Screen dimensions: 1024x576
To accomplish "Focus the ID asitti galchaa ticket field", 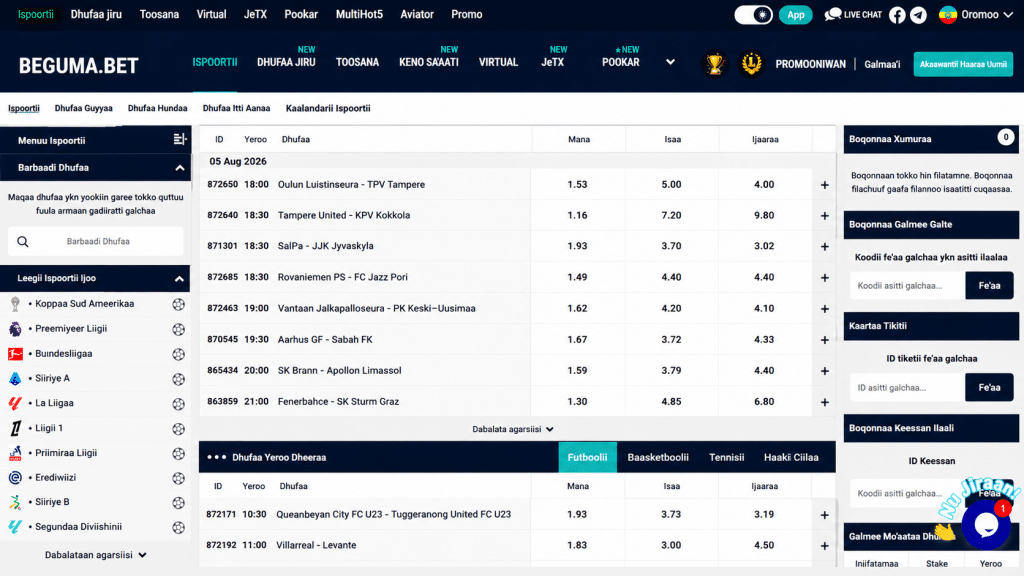I will pos(908,387).
